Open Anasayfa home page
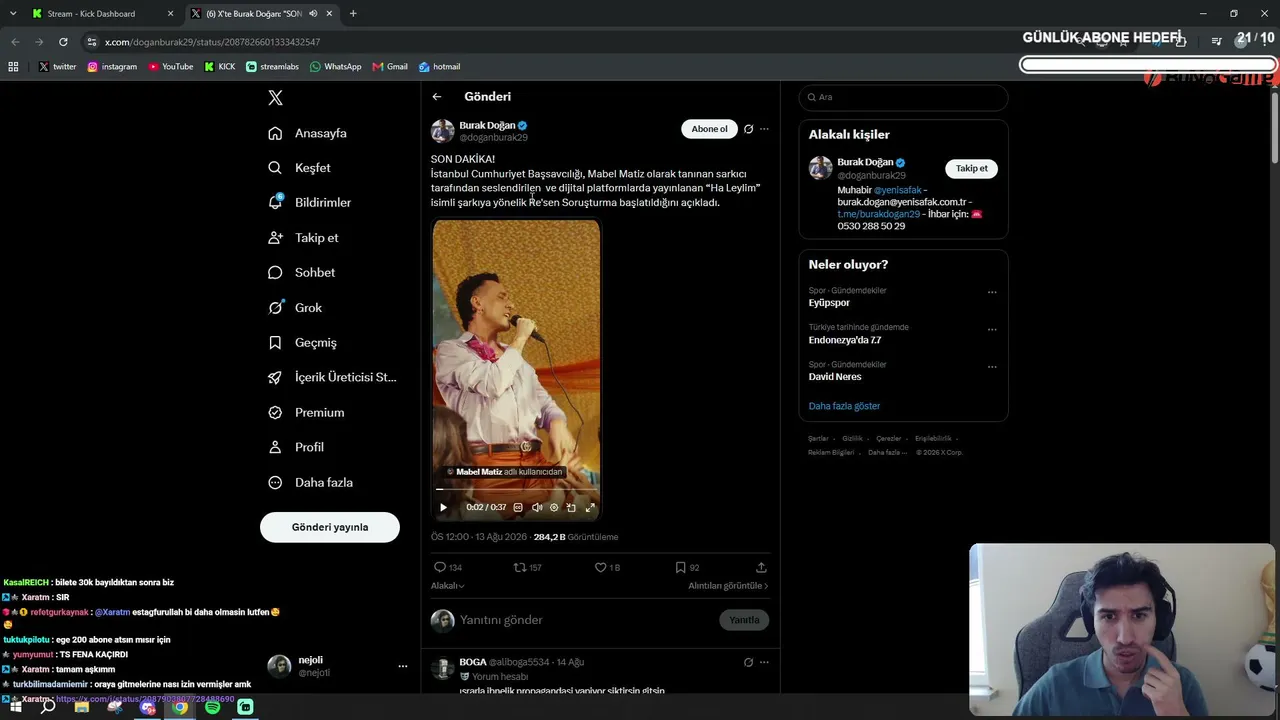The image size is (1280, 720). (308, 133)
